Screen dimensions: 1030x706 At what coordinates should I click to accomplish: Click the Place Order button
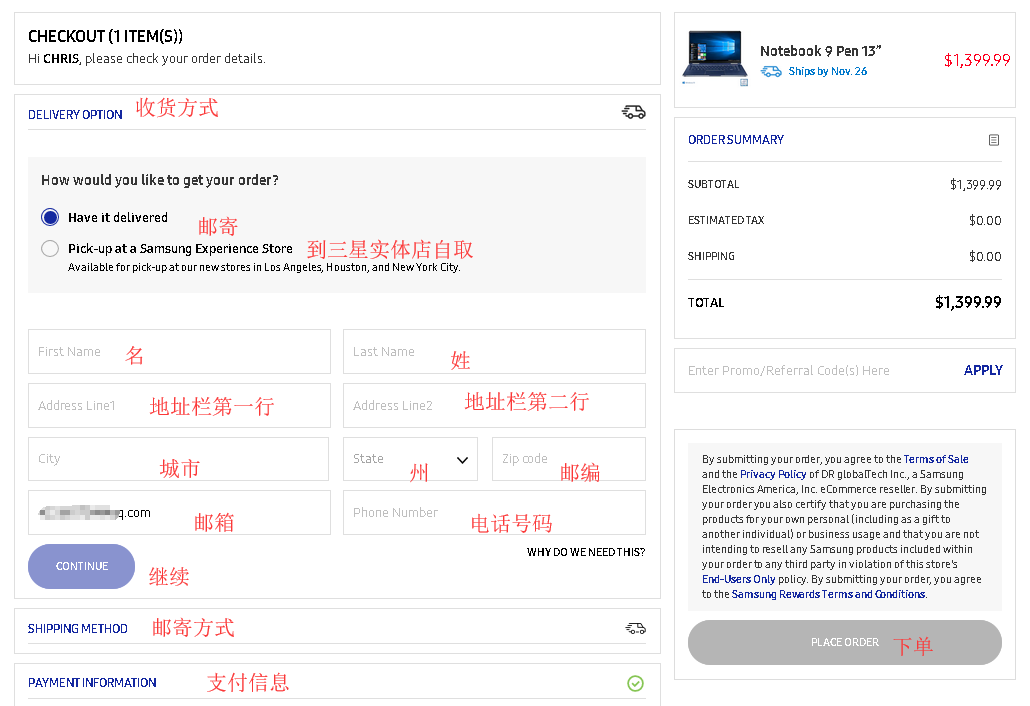click(x=844, y=642)
